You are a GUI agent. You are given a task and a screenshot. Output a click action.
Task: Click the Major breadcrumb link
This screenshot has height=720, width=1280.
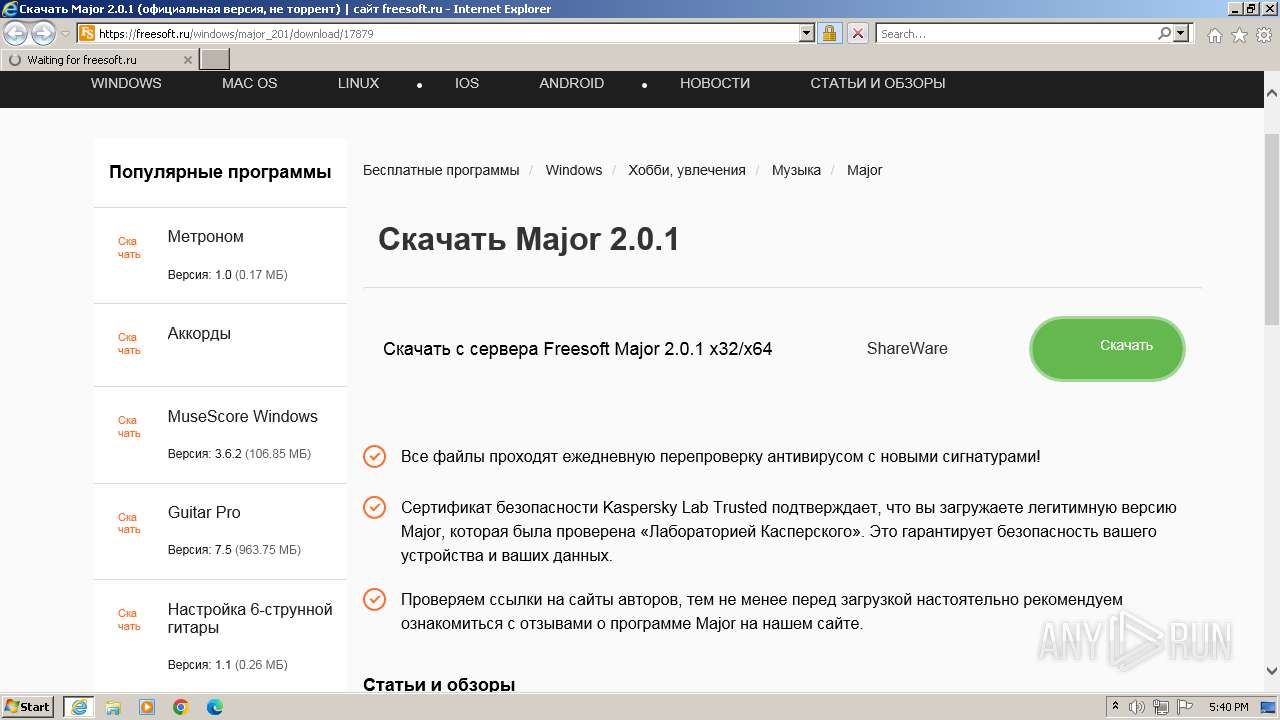pos(864,170)
